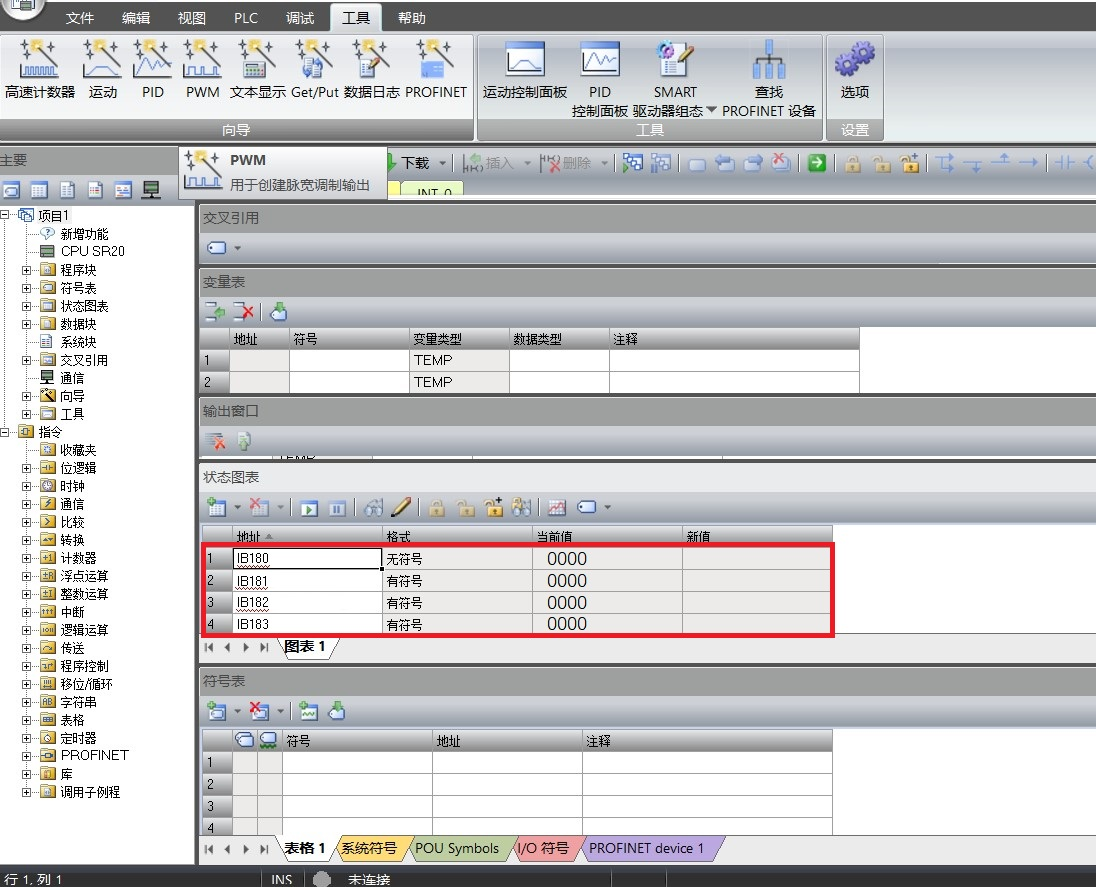Screen dimensions: 1096x887
Task: Collapse the 项目1 tree root
Action: tap(4, 215)
